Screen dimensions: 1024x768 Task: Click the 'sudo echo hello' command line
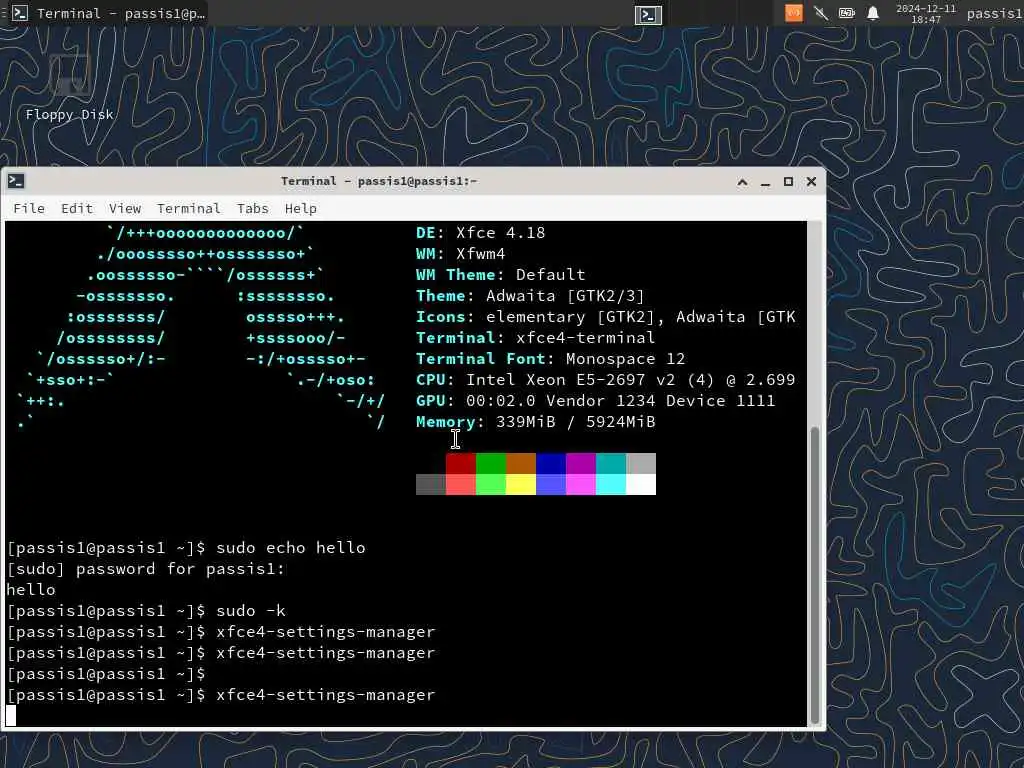(186, 547)
